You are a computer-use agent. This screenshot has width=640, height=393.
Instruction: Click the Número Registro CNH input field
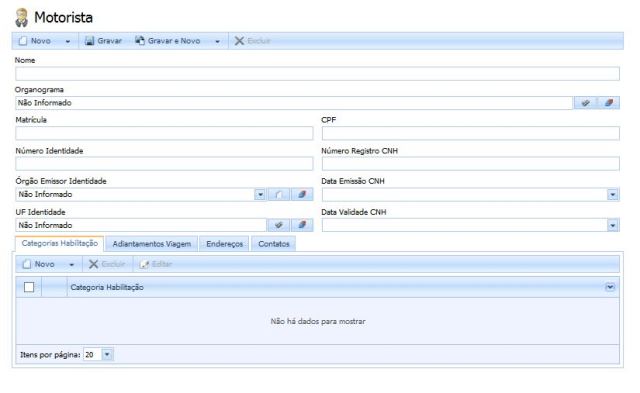470,164
